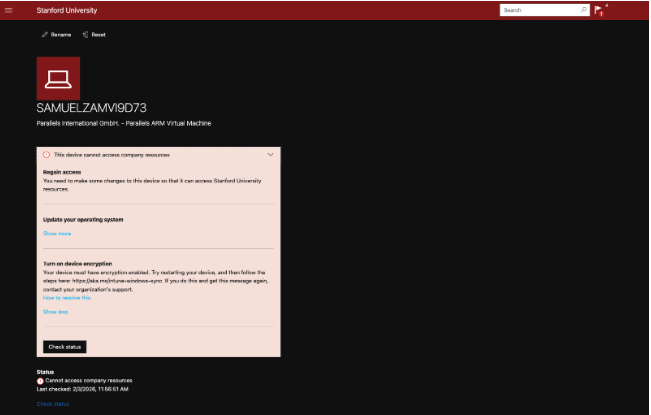Click the notifications flag icon

point(599,10)
